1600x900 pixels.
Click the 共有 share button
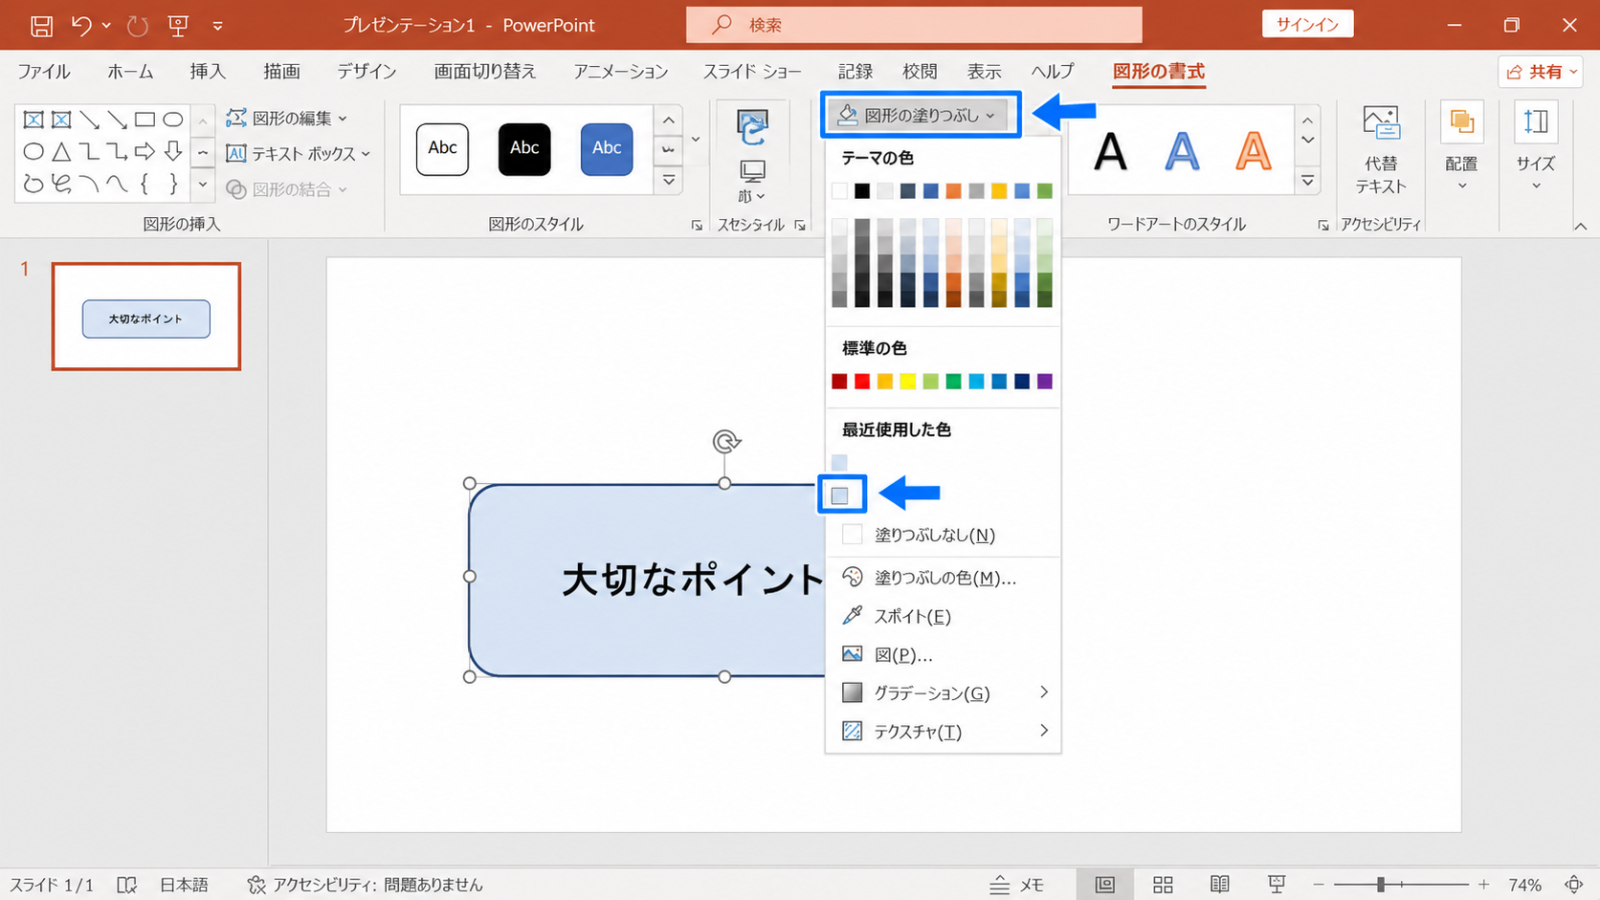1541,72
